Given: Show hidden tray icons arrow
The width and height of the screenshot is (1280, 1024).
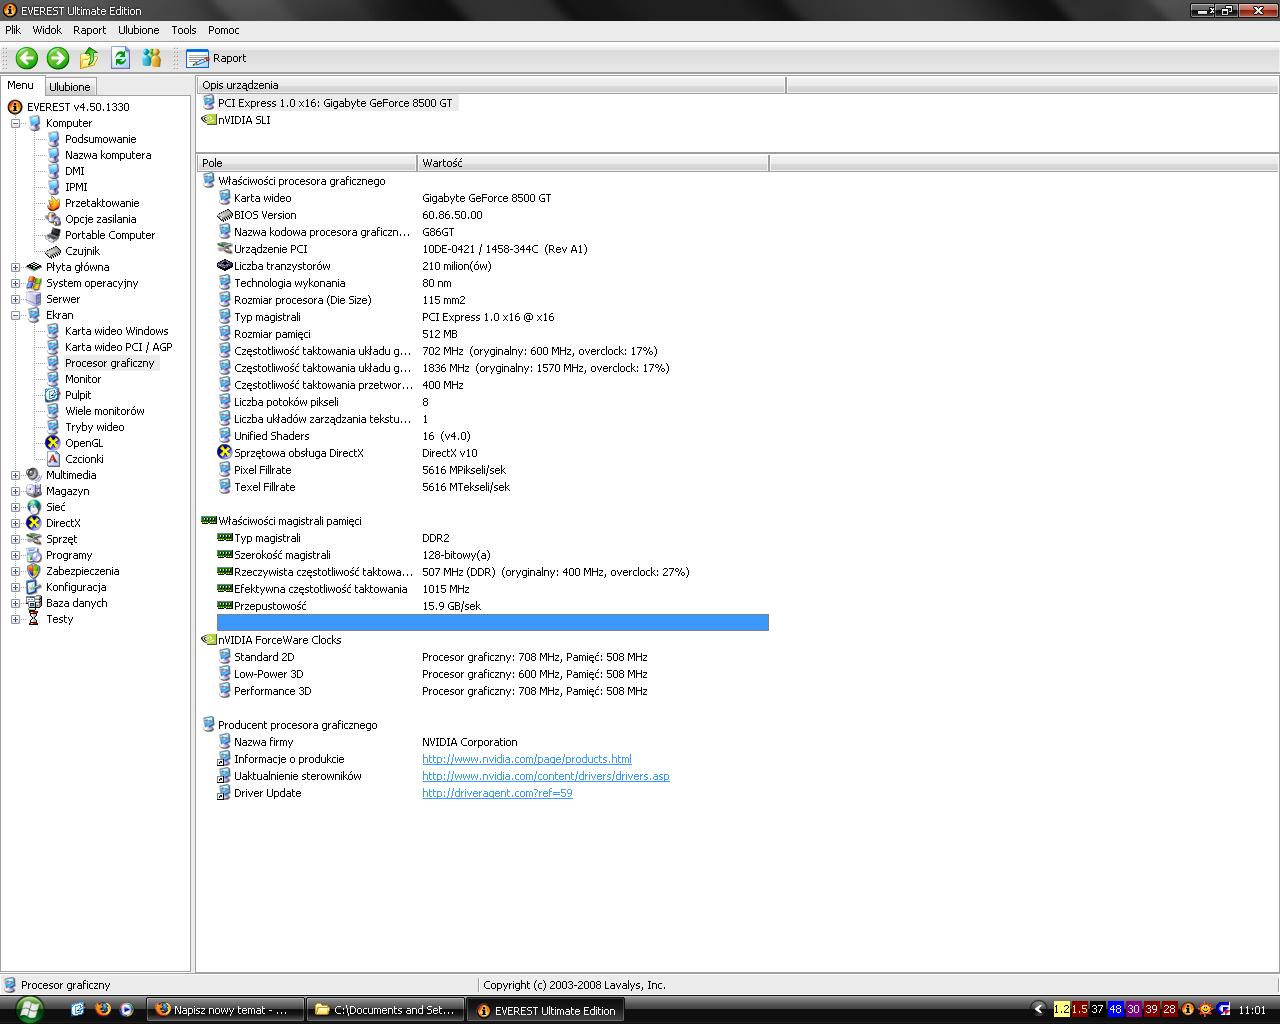Looking at the screenshot, I should pyautogui.click(x=1039, y=1010).
